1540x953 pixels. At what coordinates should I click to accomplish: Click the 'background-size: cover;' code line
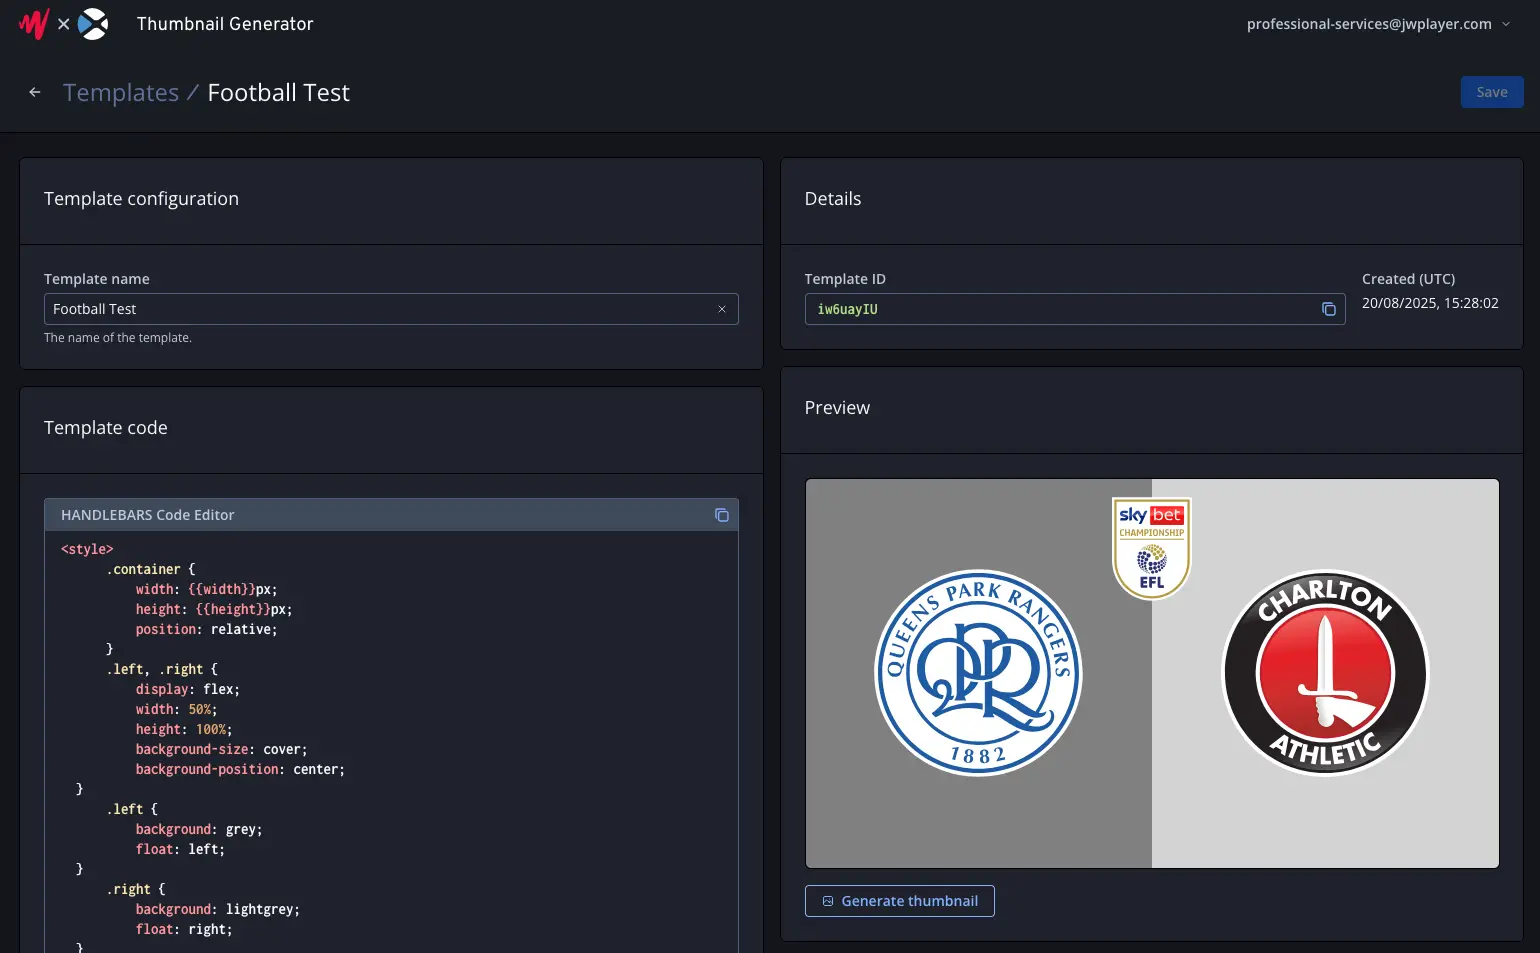[222, 749]
